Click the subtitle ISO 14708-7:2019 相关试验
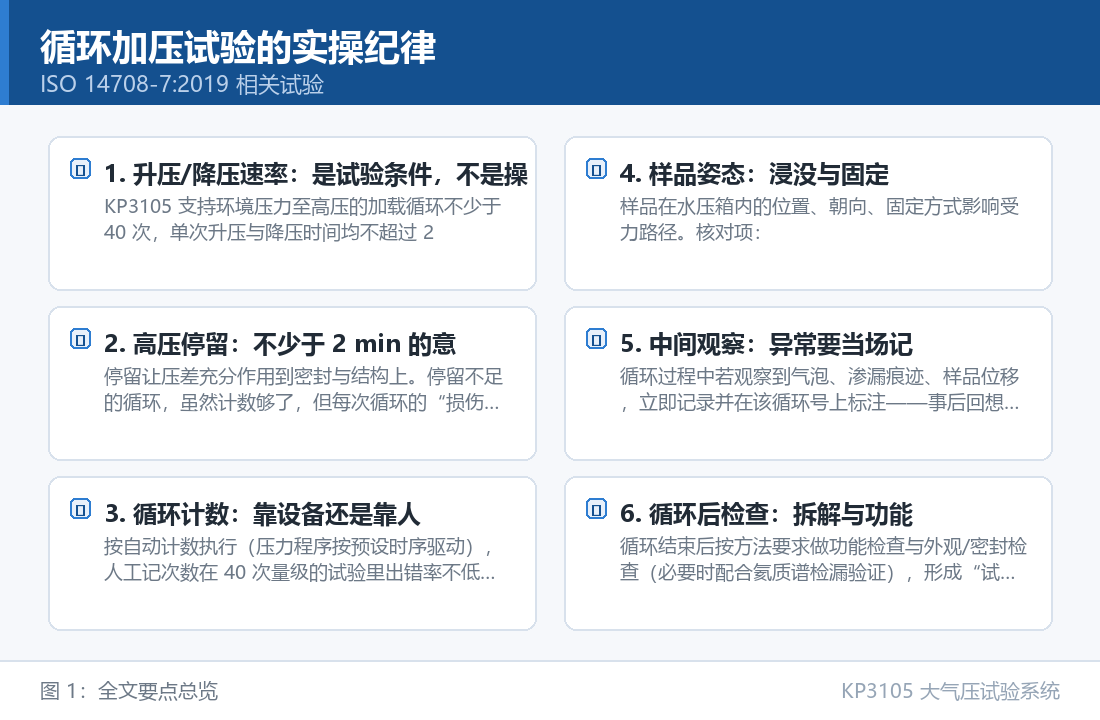Viewport: 1100px width, 720px height. tap(182, 84)
